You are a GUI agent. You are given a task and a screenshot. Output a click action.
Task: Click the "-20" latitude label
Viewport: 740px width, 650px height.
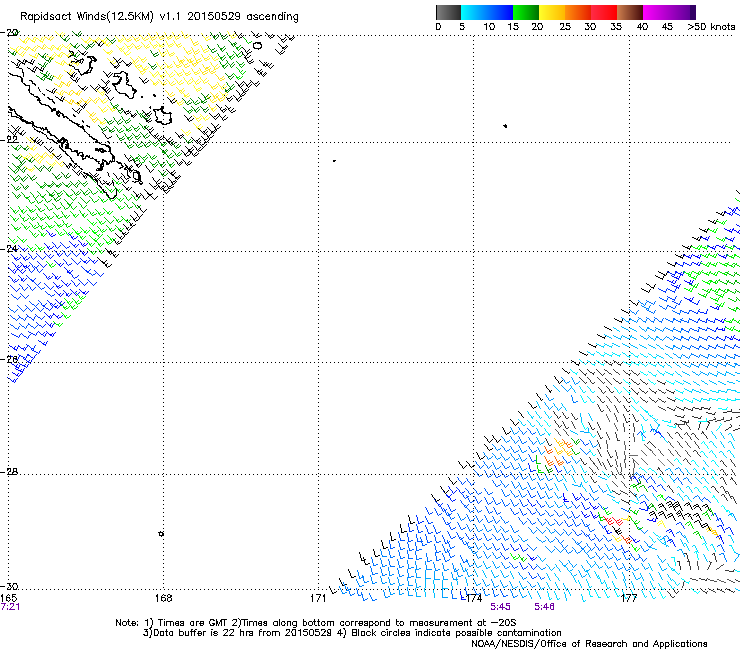pyautogui.click(x=10, y=33)
